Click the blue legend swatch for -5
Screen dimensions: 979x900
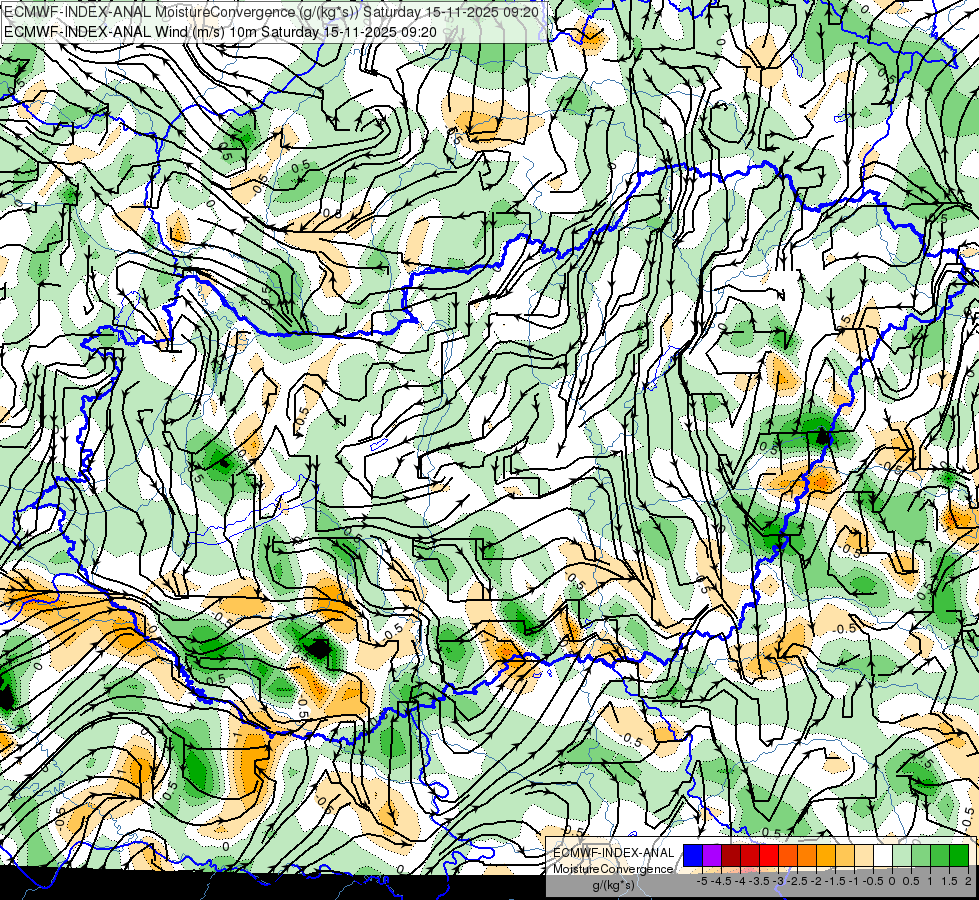tap(693, 856)
